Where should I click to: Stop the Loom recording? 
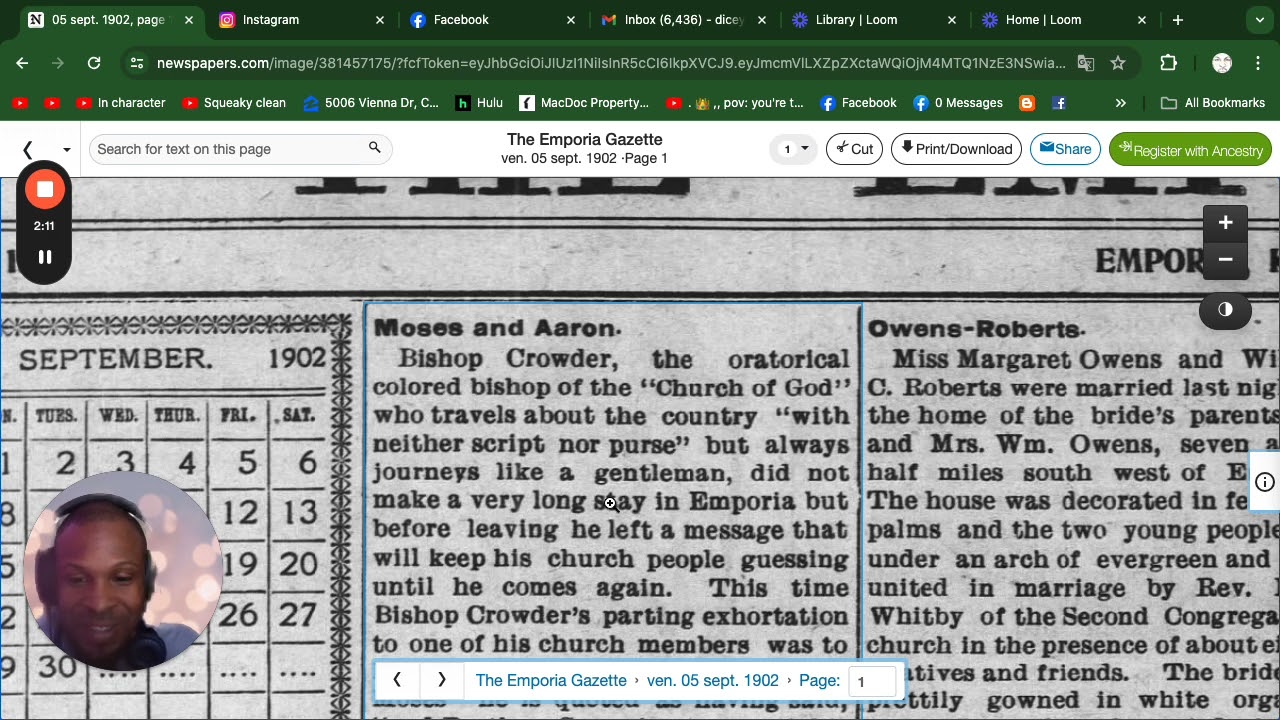click(x=45, y=190)
